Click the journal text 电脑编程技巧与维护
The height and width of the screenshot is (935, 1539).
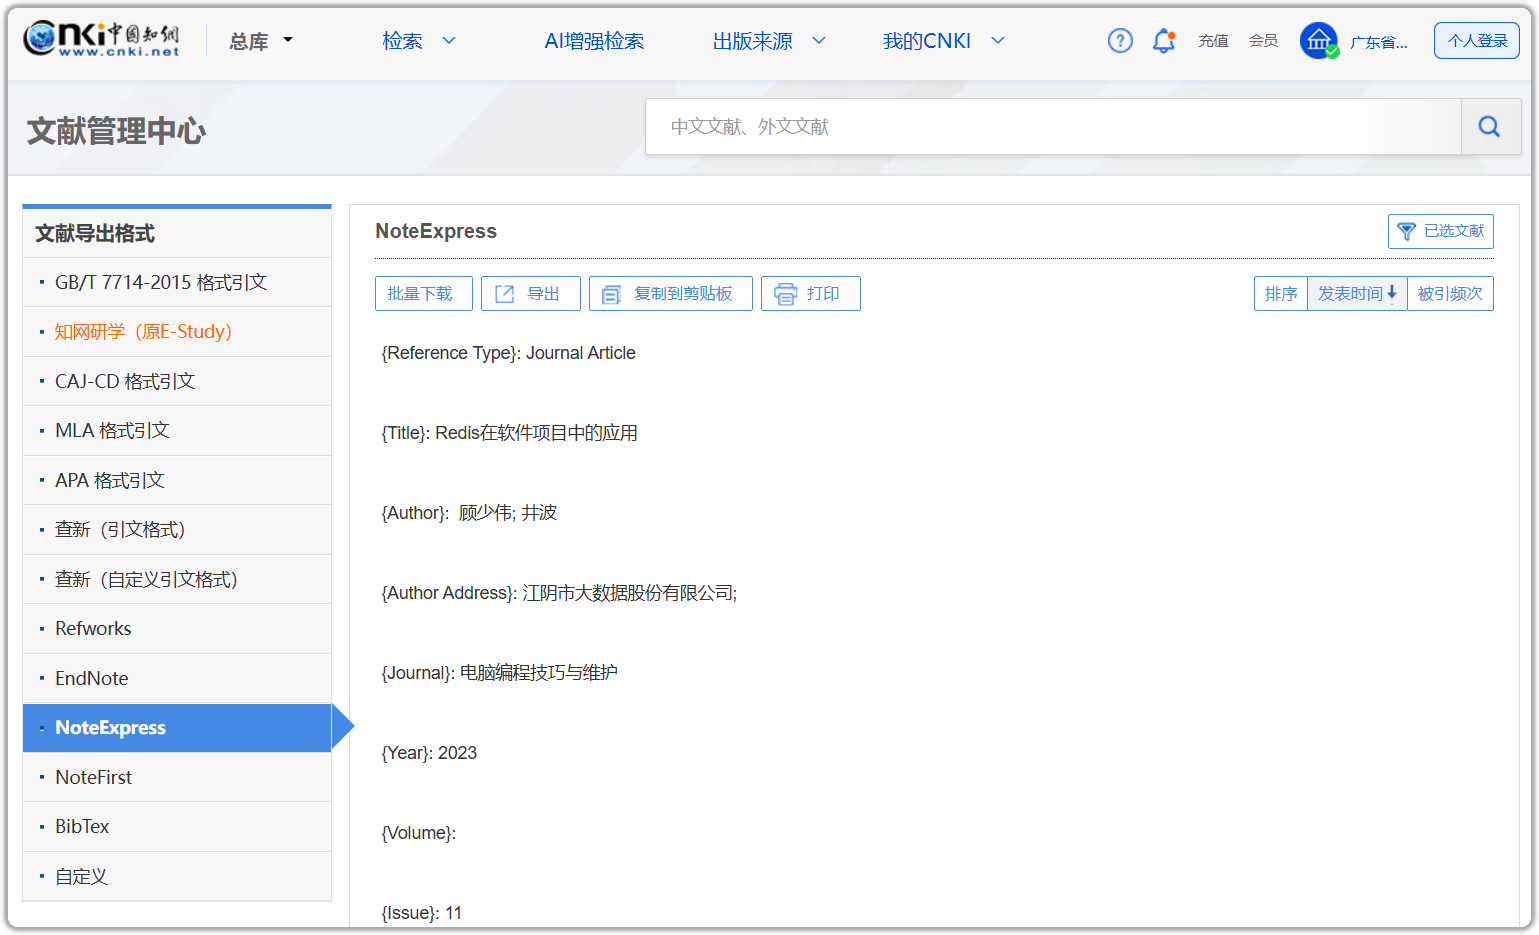(x=538, y=673)
